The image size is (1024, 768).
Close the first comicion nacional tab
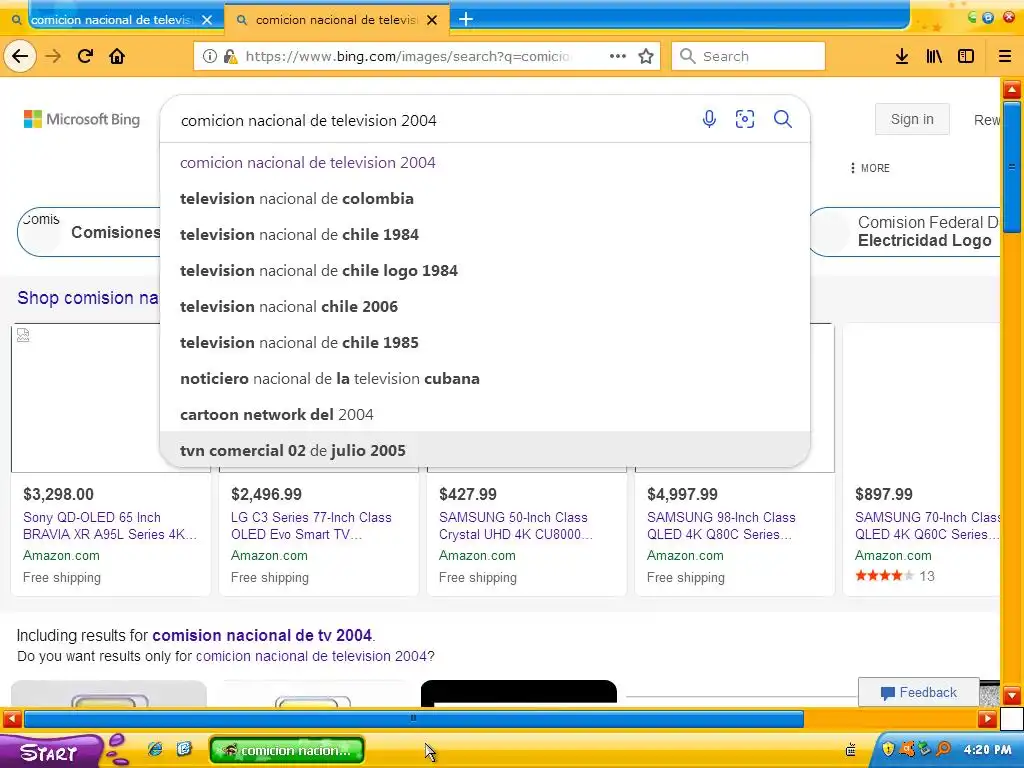click(207, 20)
